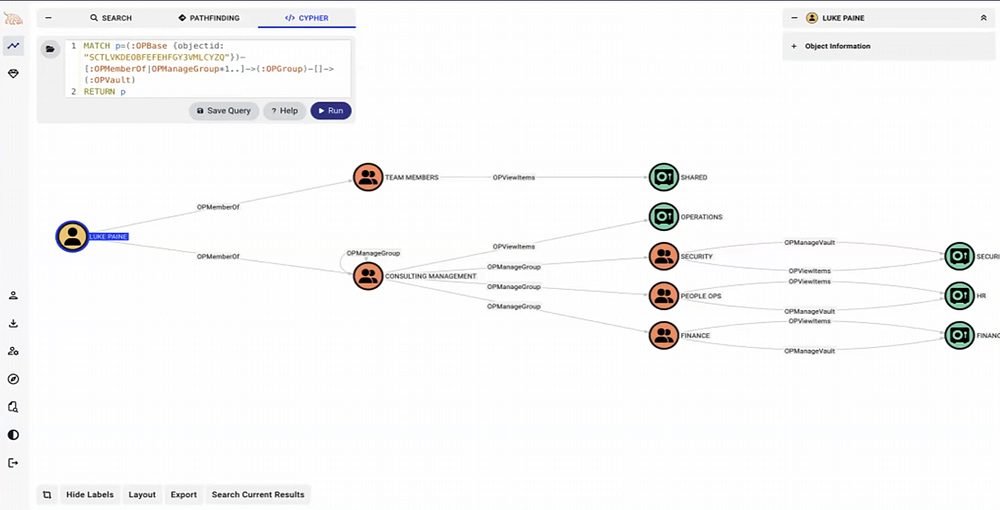
Task: Select the Security group node
Action: (663, 256)
